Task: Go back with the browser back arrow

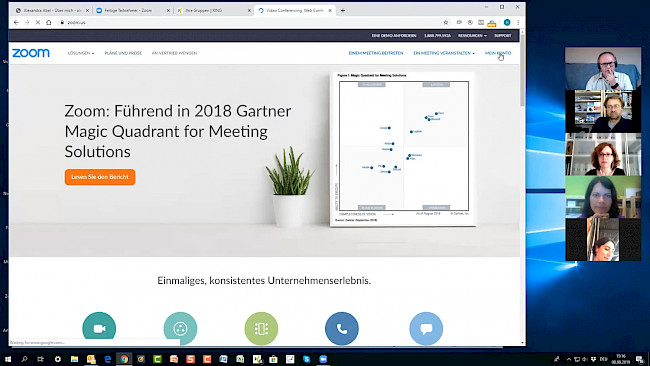Action: click(16, 22)
